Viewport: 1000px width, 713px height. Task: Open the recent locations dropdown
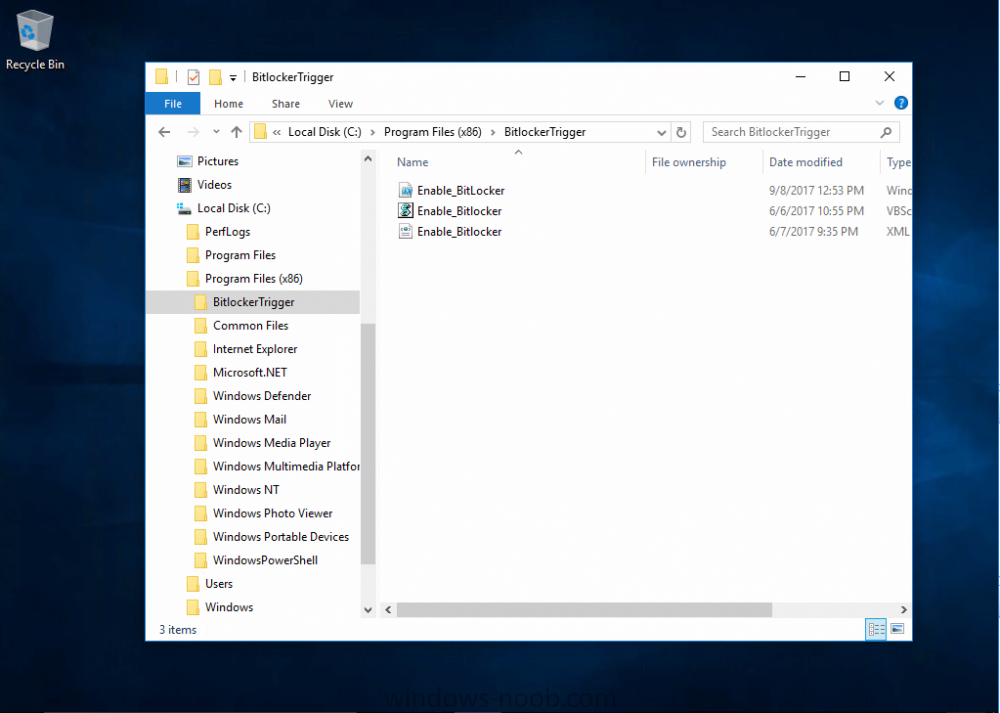point(216,132)
